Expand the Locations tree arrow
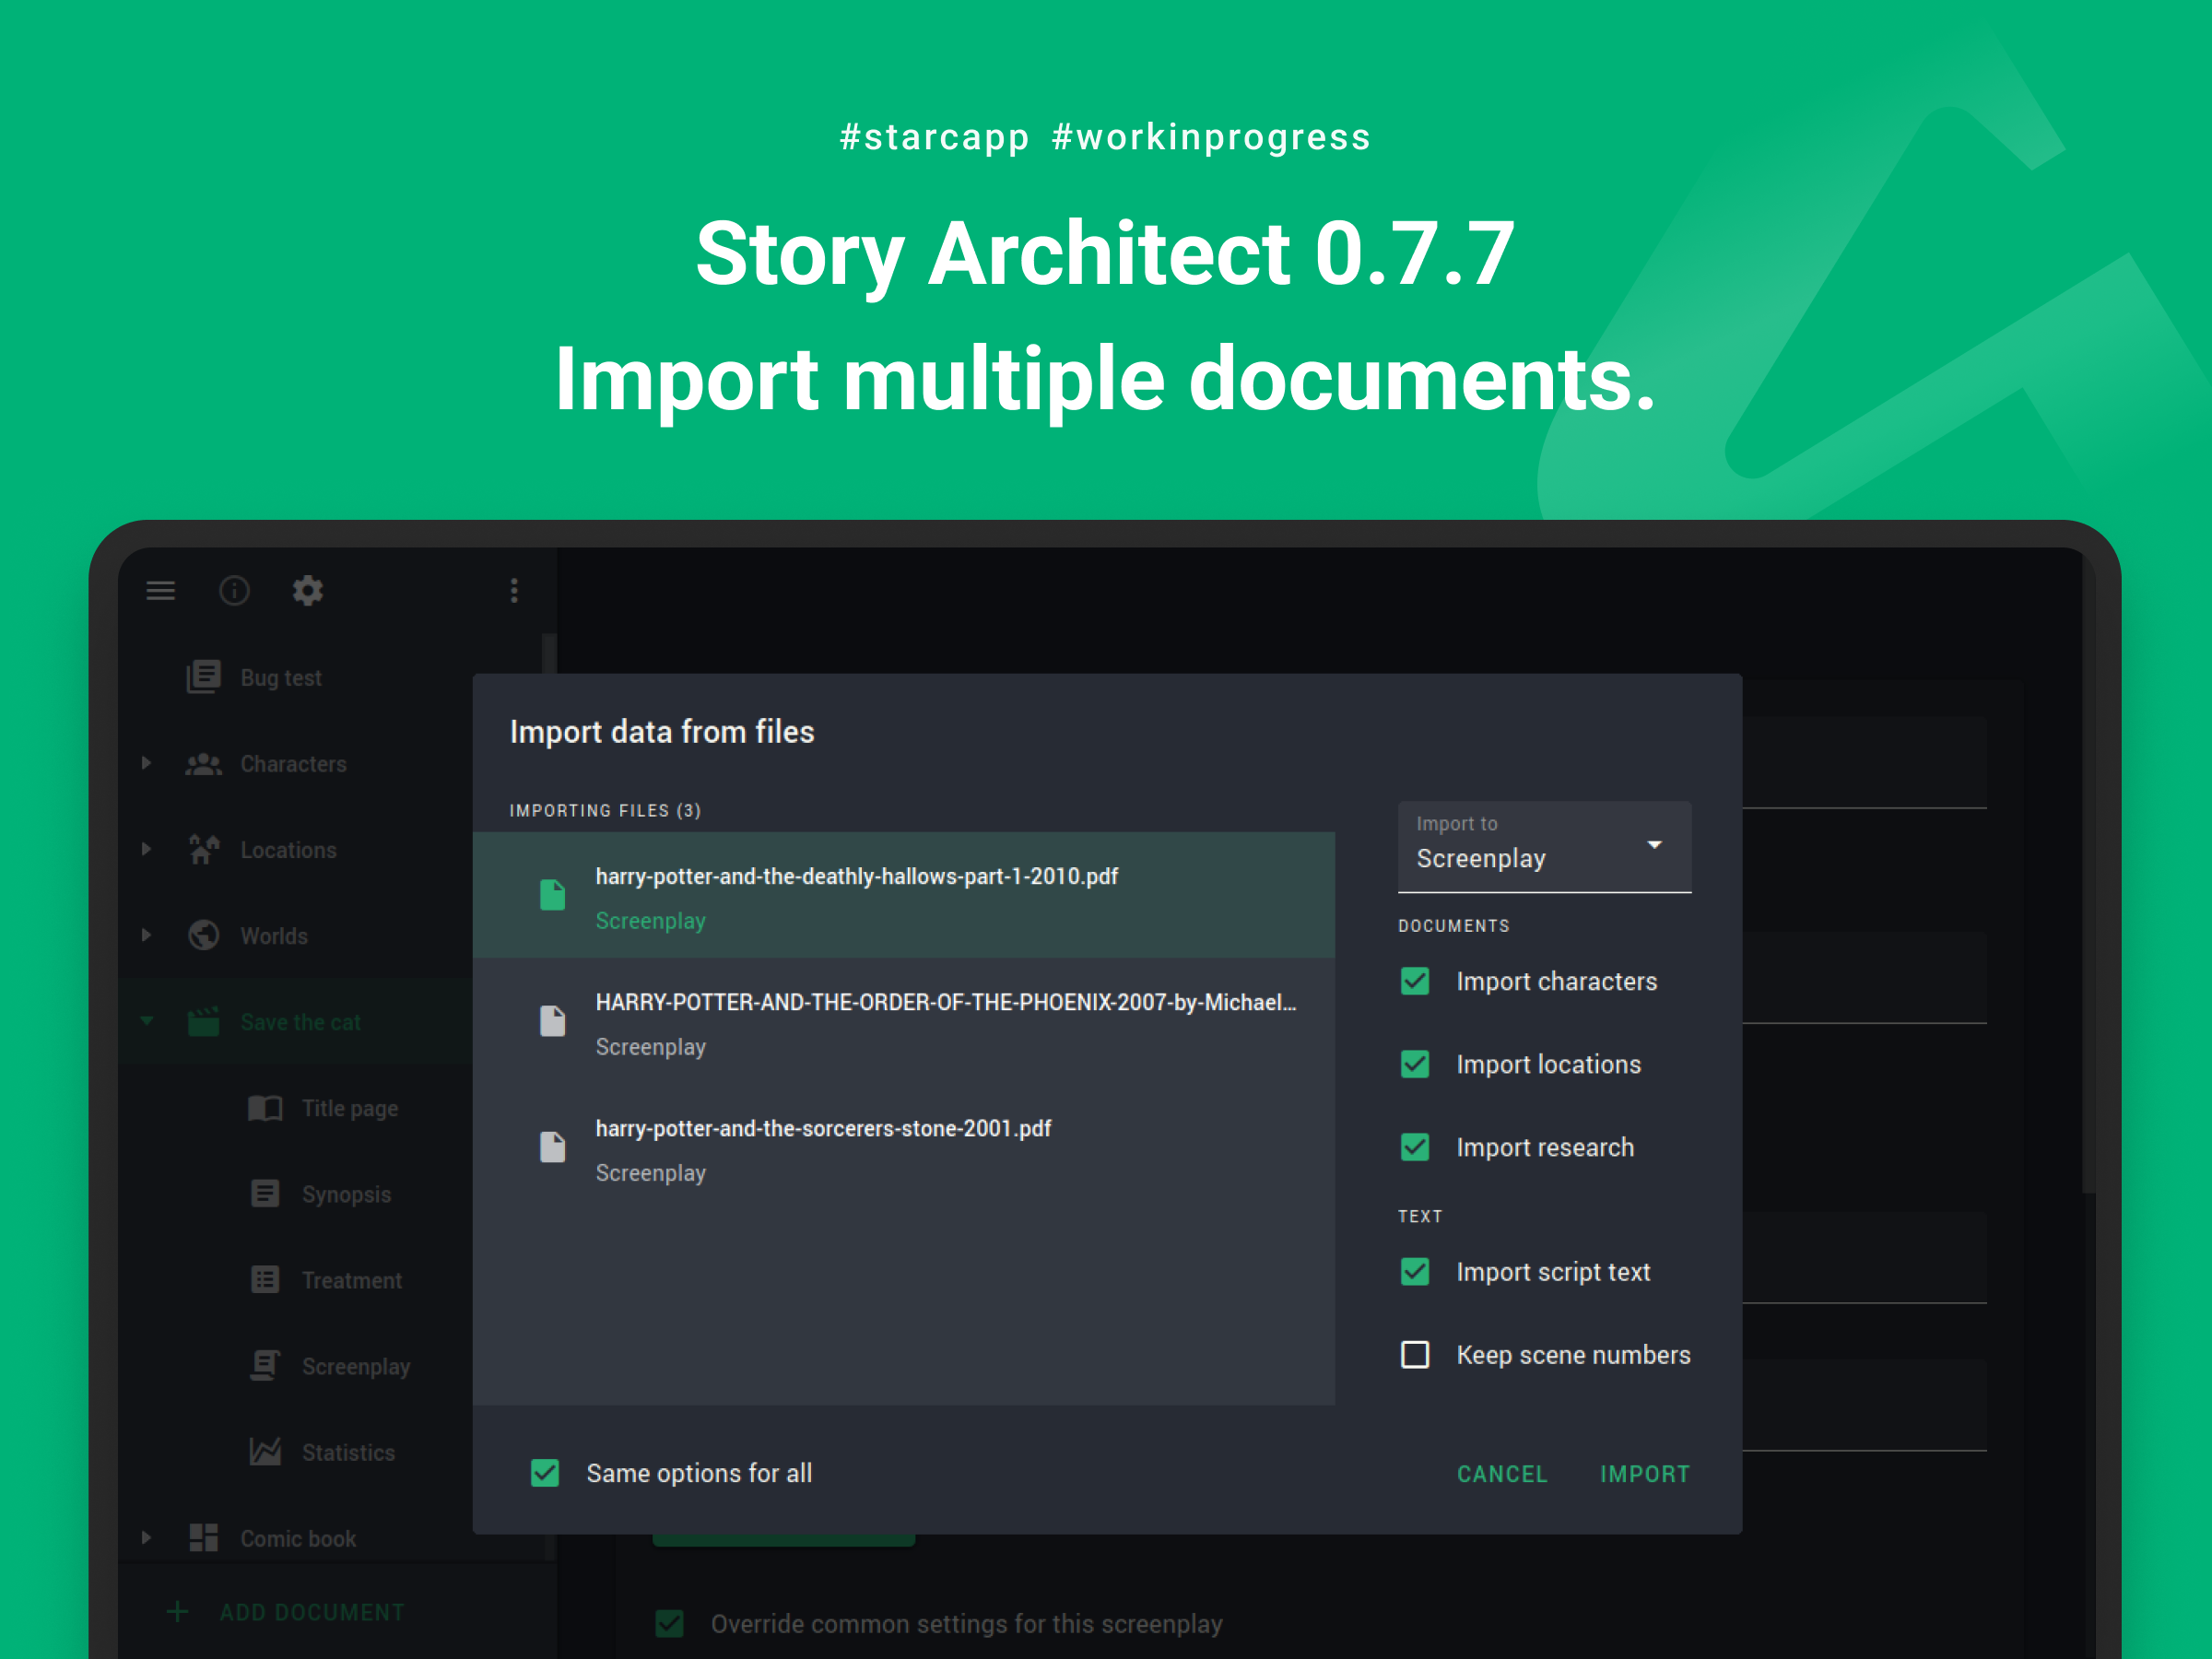 (x=147, y=849)
